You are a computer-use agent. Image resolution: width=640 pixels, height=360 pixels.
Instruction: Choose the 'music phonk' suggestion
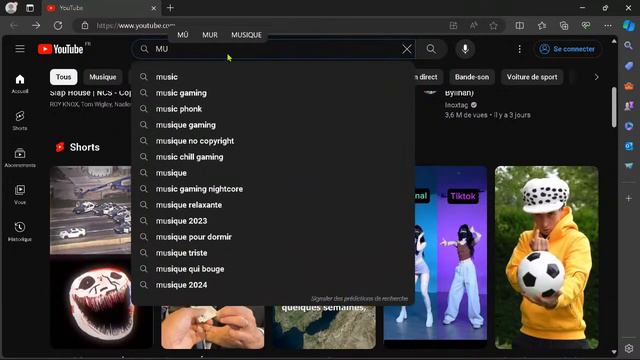click(273, 109)
